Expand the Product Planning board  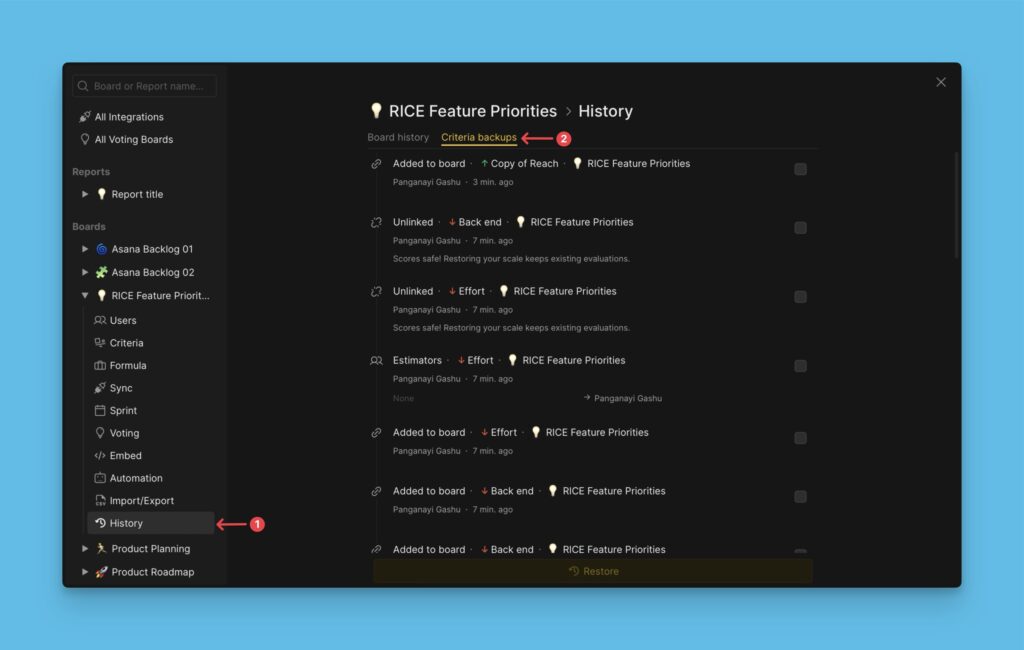point(85,549)
